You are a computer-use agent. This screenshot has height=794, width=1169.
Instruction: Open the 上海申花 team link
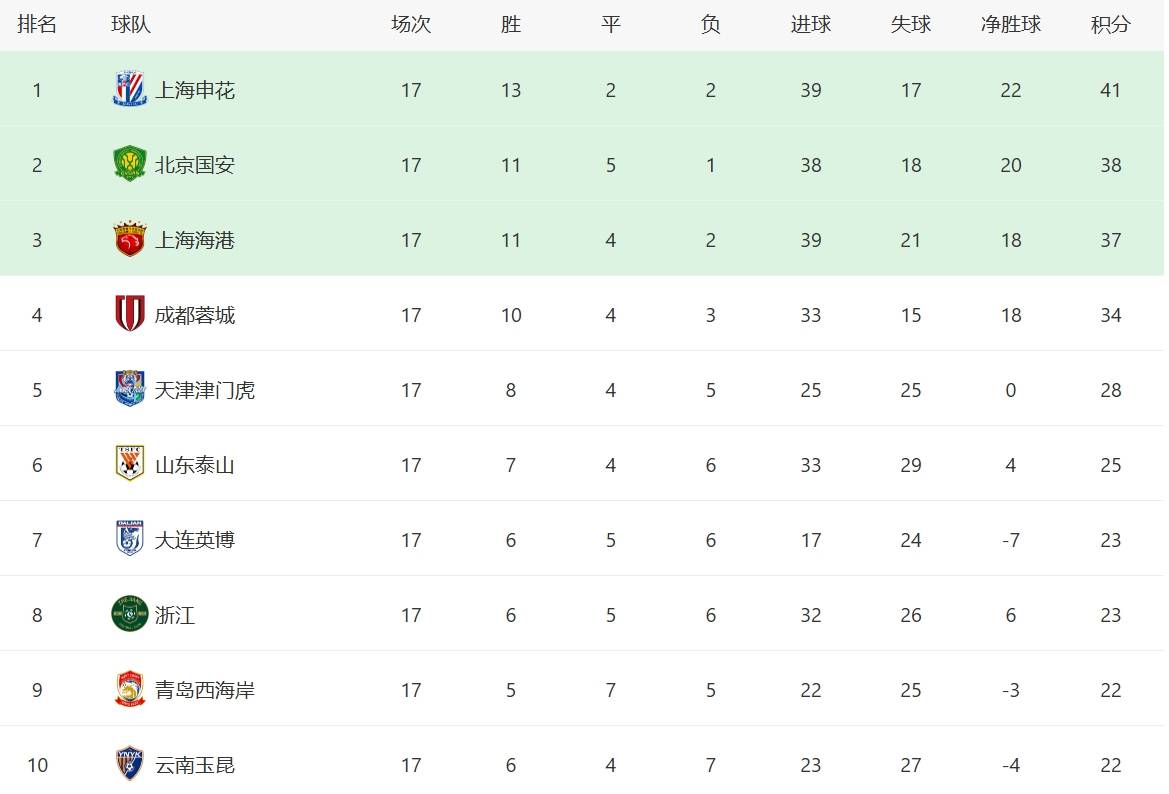point(195,90)
